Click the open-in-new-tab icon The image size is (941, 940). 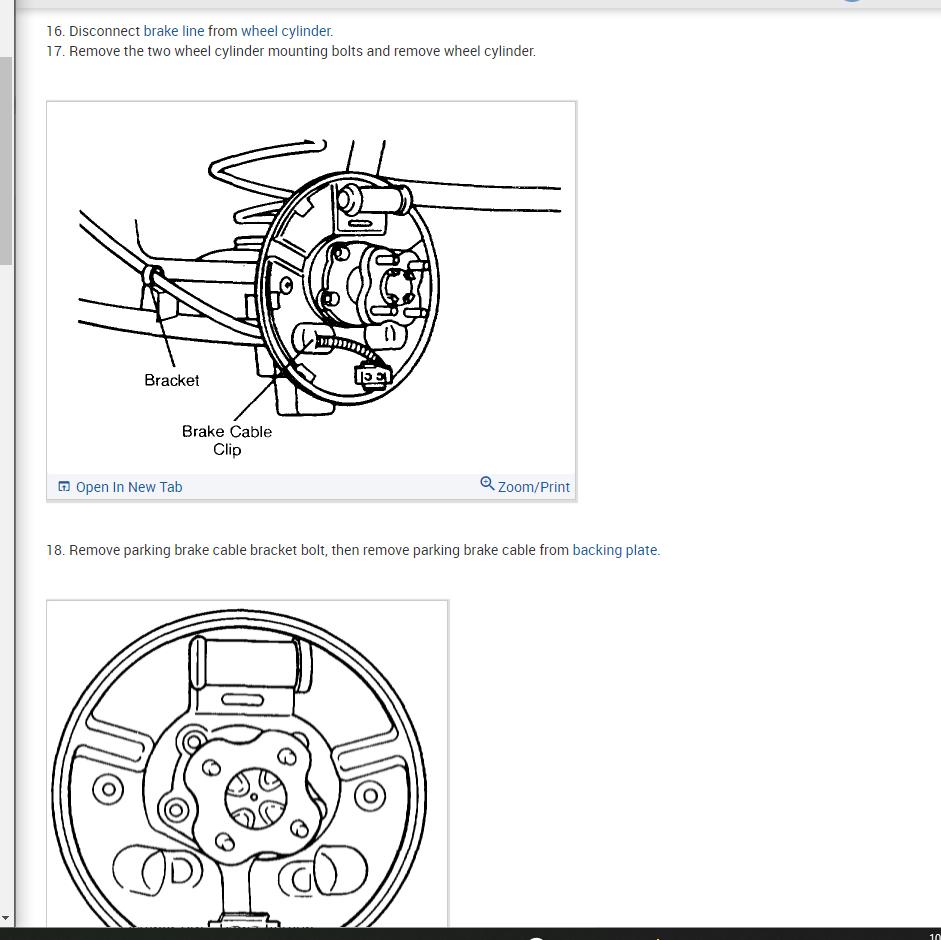click(64, 487)
